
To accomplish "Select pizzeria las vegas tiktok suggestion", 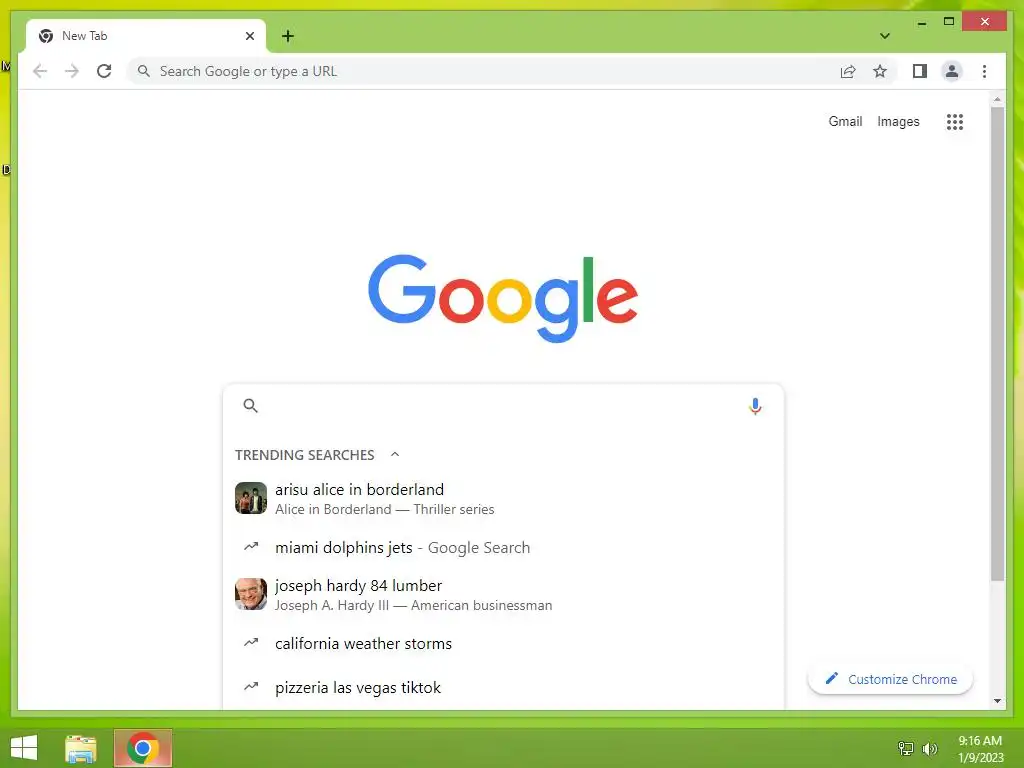I will click(503, 688).
